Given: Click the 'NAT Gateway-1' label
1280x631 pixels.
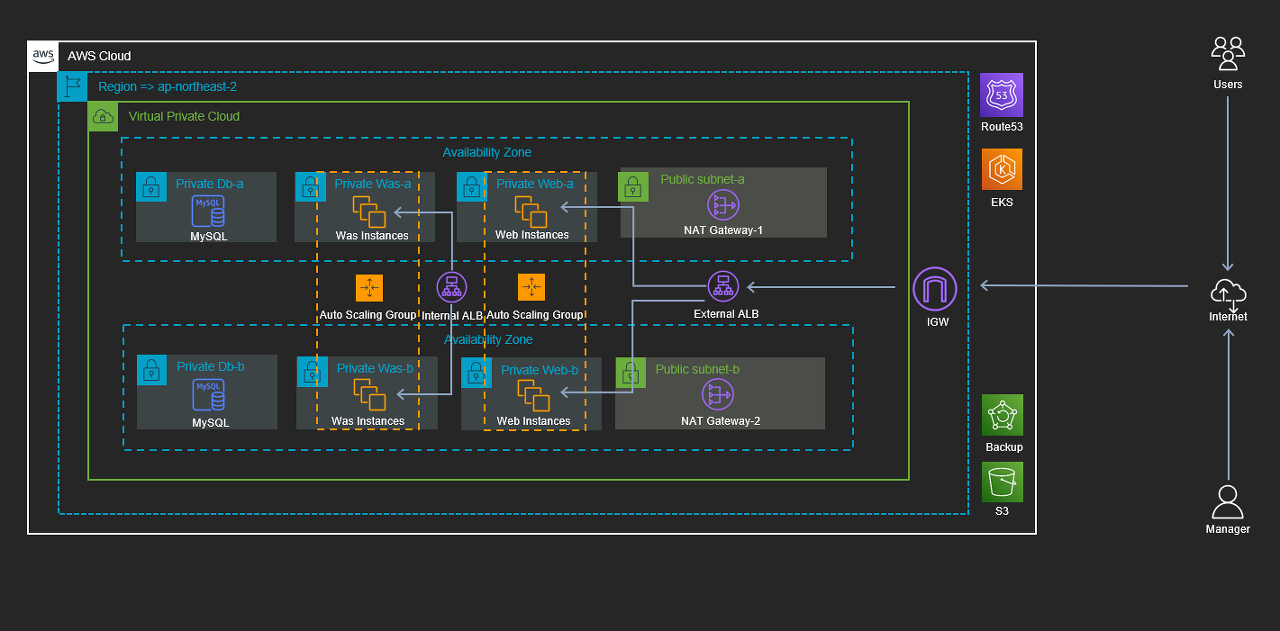Looking at the screenshot, I should click(723, 231).
